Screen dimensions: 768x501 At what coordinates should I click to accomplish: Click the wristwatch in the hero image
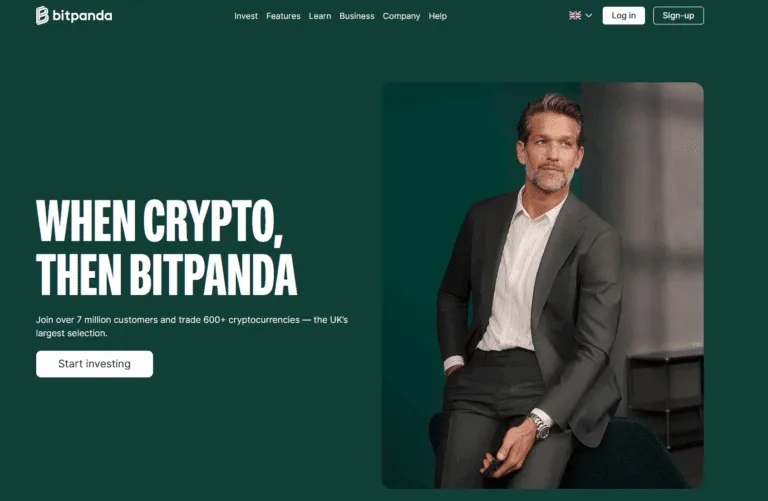(x=540, y=426)
